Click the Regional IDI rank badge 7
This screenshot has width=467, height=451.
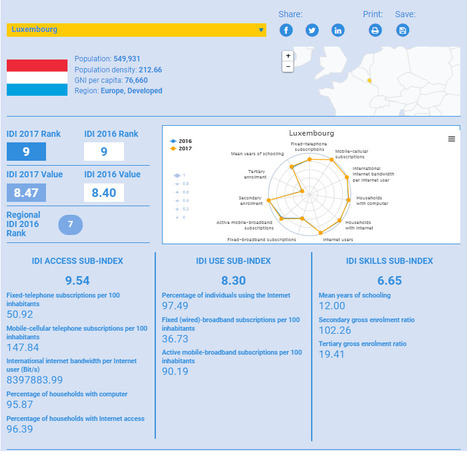pyautogui.click(x=70, y=225)
